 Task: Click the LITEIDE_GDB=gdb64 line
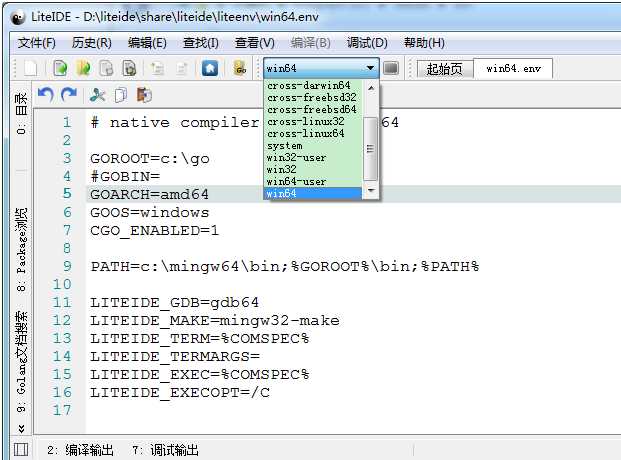[174, 302]
